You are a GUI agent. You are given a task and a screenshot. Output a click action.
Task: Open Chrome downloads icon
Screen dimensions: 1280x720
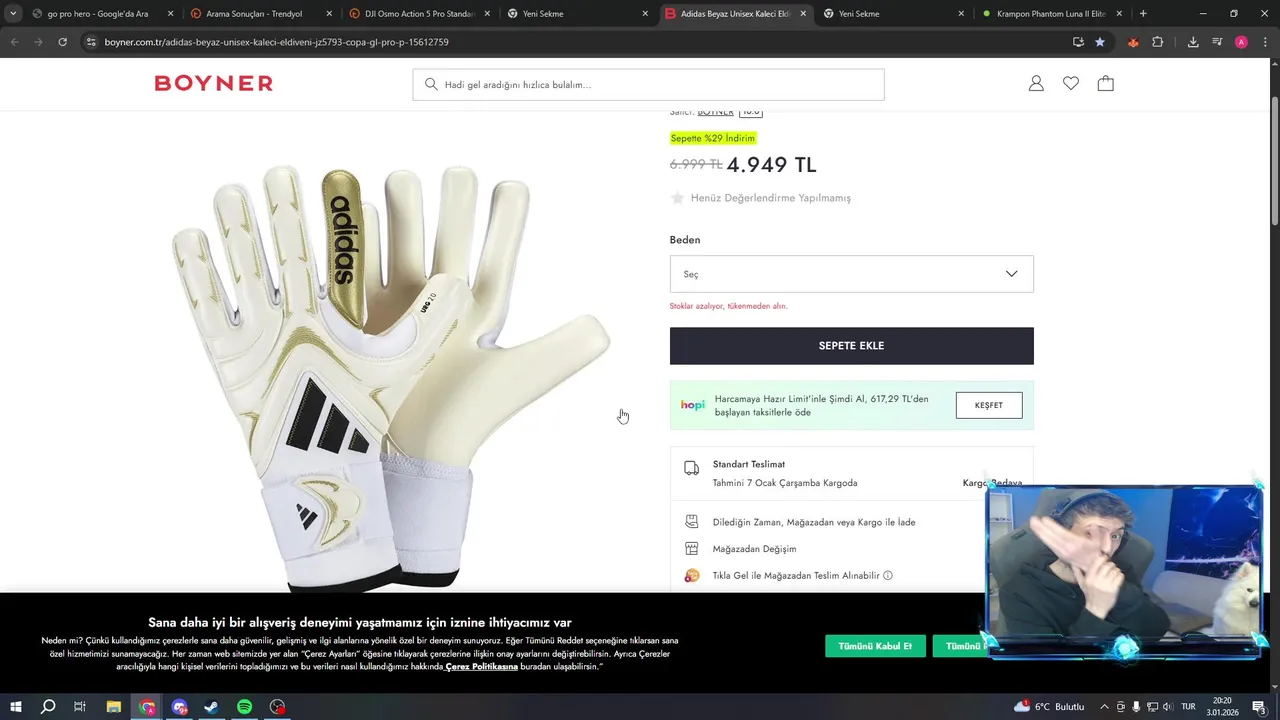1193,42
